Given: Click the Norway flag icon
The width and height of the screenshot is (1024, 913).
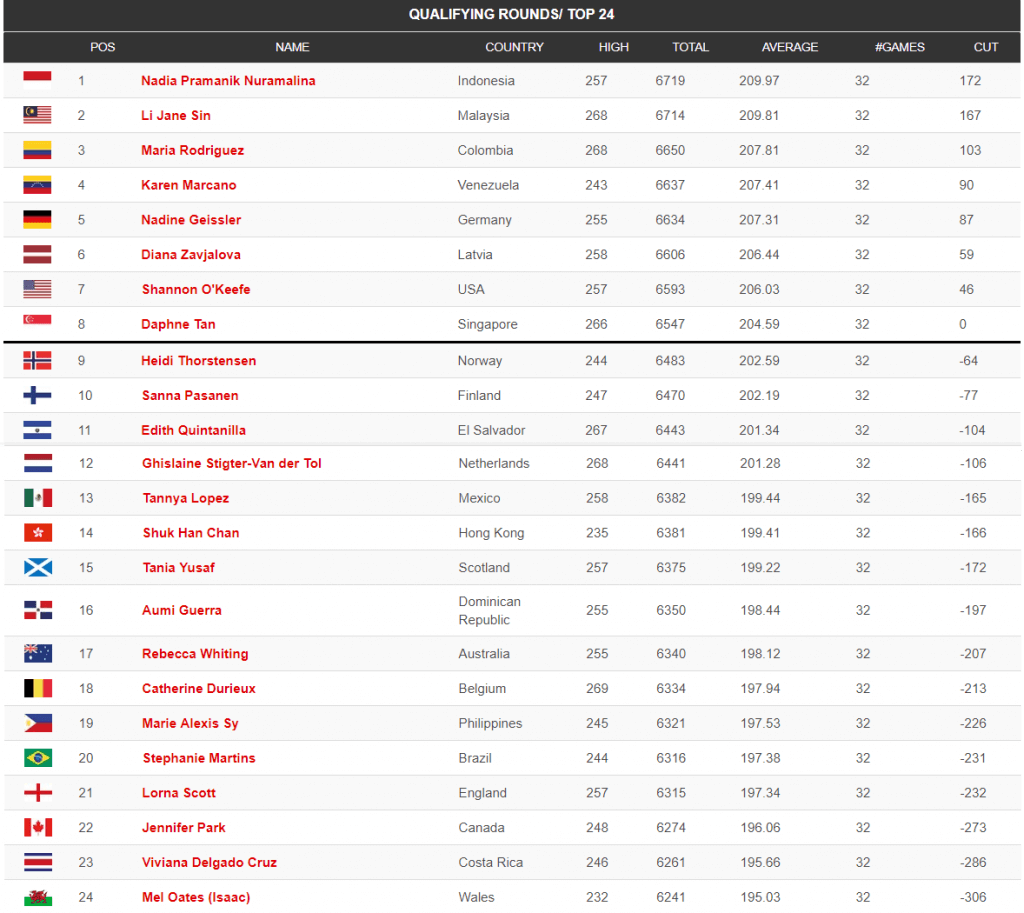Looking at the screenshot, I should 37,360.
